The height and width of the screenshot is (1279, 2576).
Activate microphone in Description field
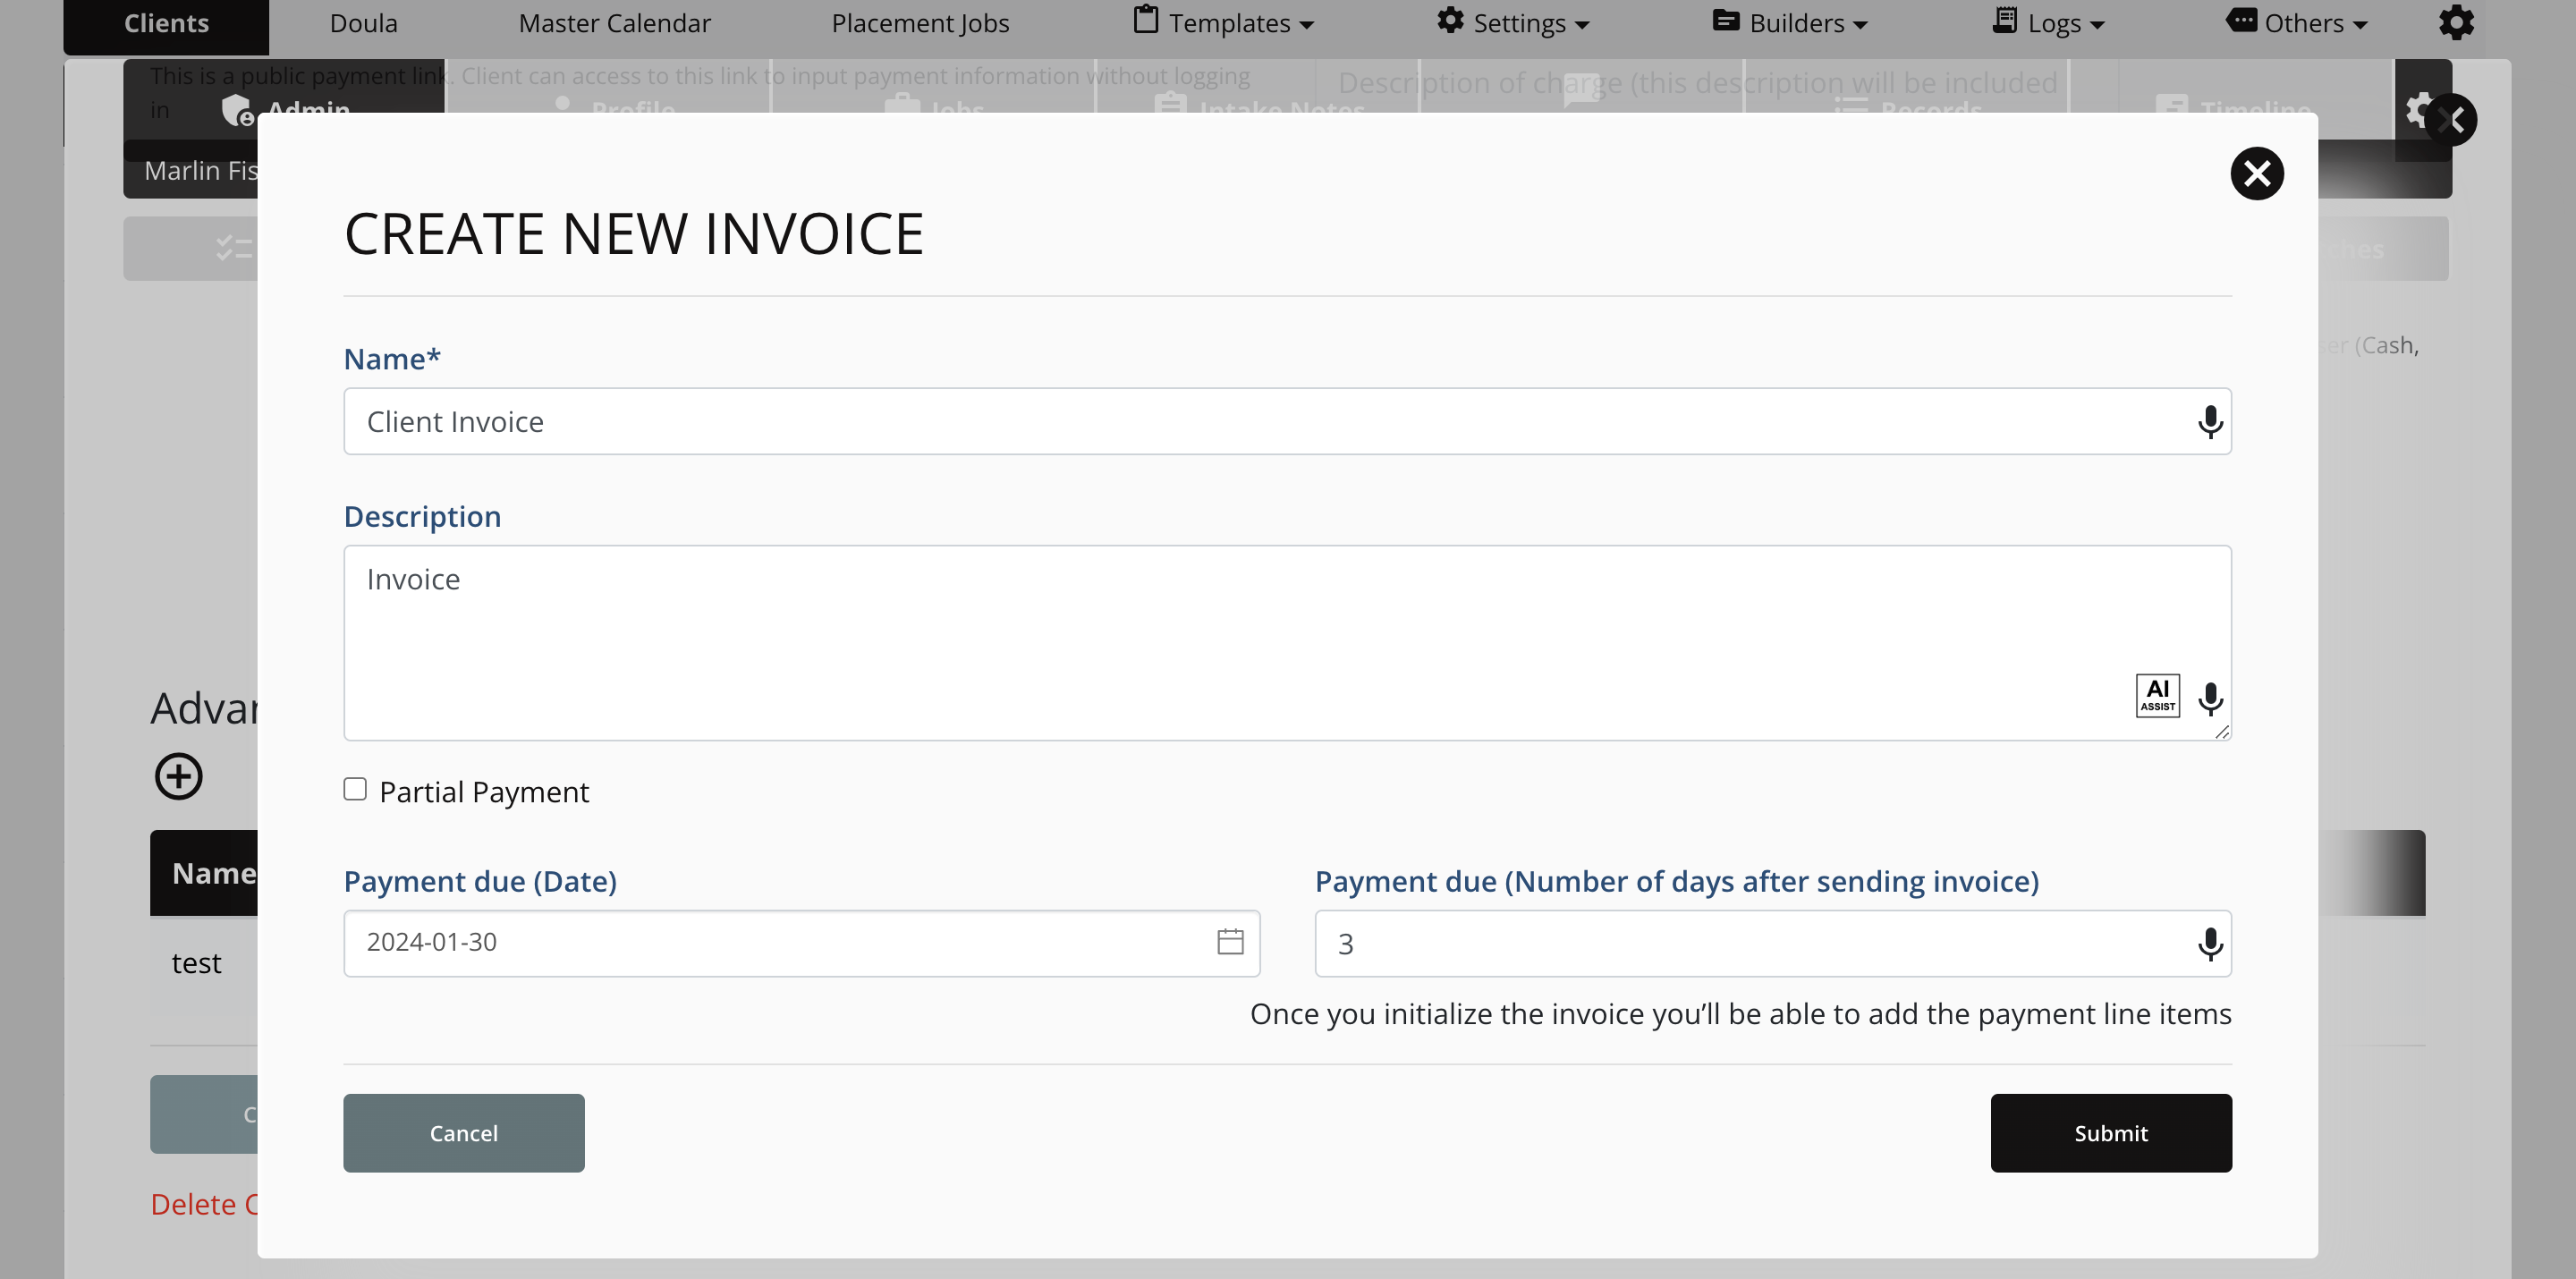point(2209,699)
